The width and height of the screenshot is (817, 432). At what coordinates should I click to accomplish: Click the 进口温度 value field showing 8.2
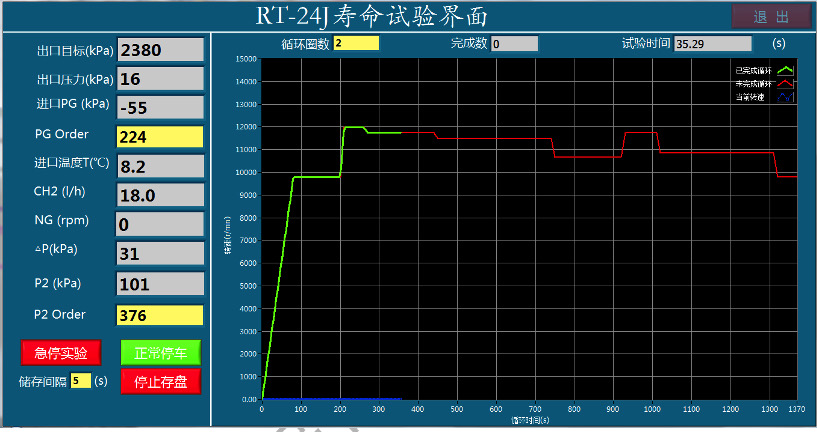(x=160, y=166)
